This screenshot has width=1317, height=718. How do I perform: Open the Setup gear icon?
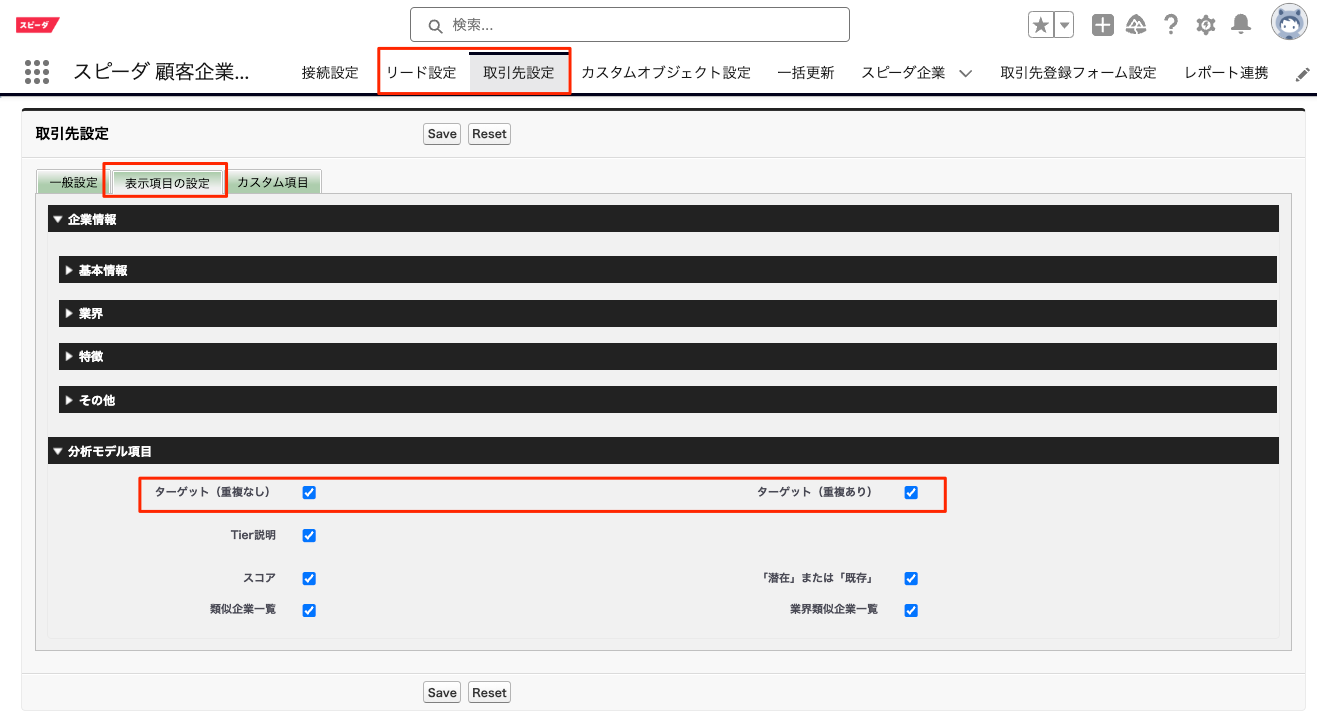[1206, 25]
